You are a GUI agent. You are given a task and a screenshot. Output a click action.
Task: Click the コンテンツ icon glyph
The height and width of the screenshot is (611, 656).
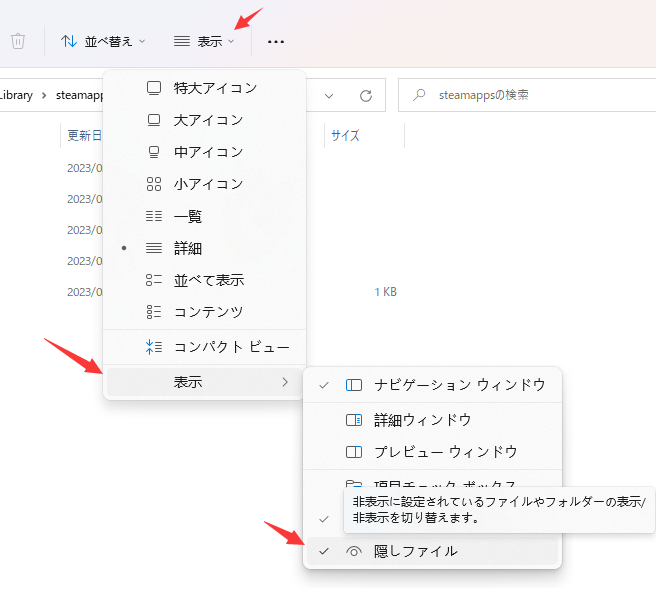tap(154, 312)
